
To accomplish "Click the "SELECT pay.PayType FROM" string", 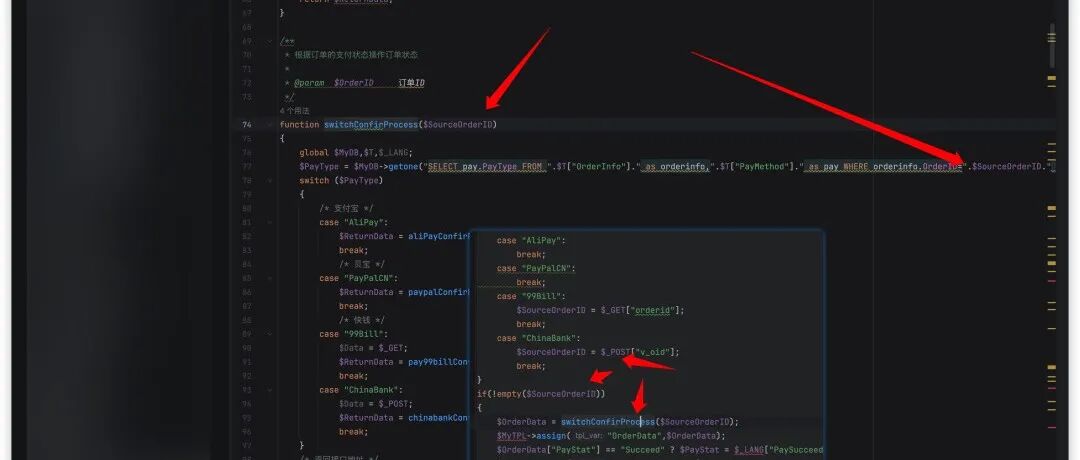I will [486, 167].
